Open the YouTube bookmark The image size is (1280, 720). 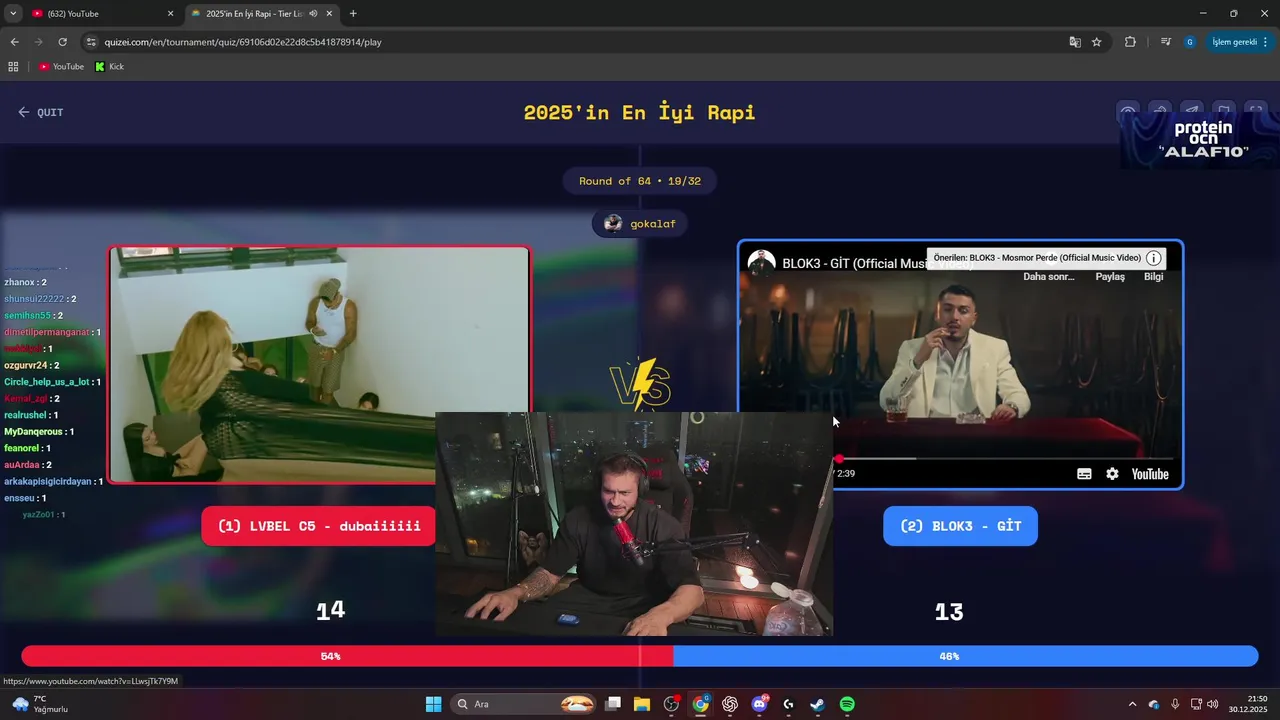click(x=62, y=67)
